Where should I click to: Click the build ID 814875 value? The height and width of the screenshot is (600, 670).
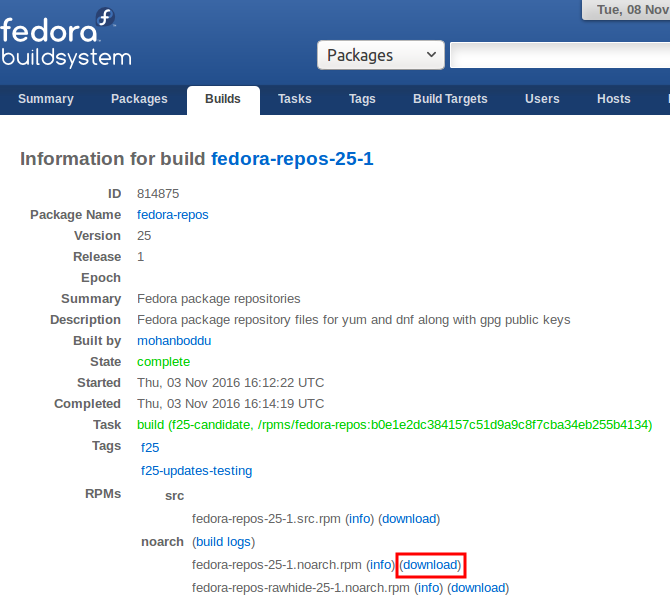click(x=158, y=194)
